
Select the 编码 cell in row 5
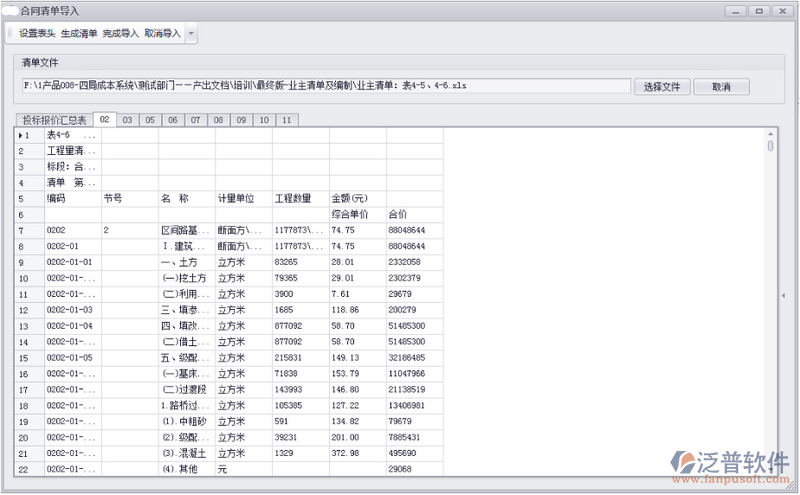coord(70,199)
